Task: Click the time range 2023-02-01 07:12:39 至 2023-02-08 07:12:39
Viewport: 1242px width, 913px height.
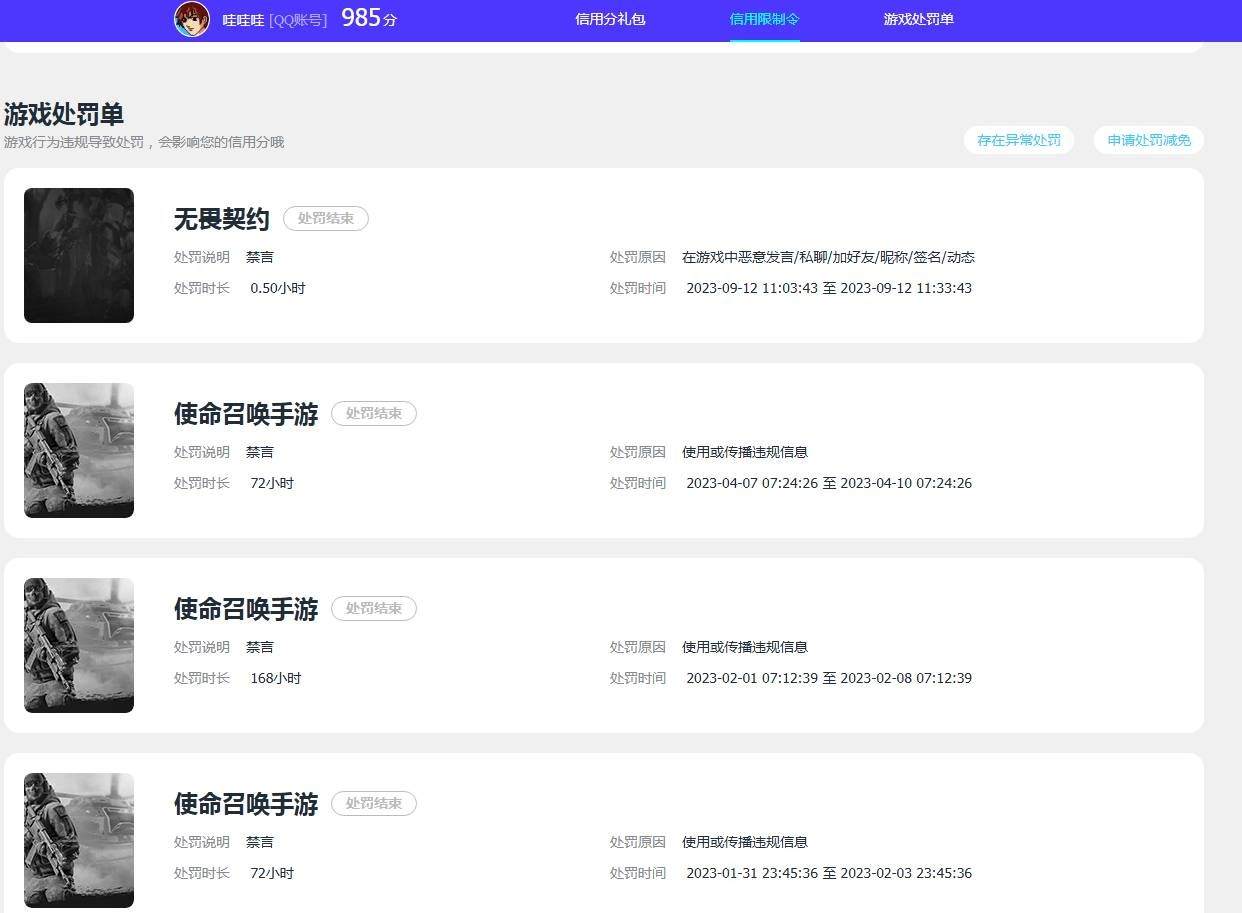Action: [829, 678]
